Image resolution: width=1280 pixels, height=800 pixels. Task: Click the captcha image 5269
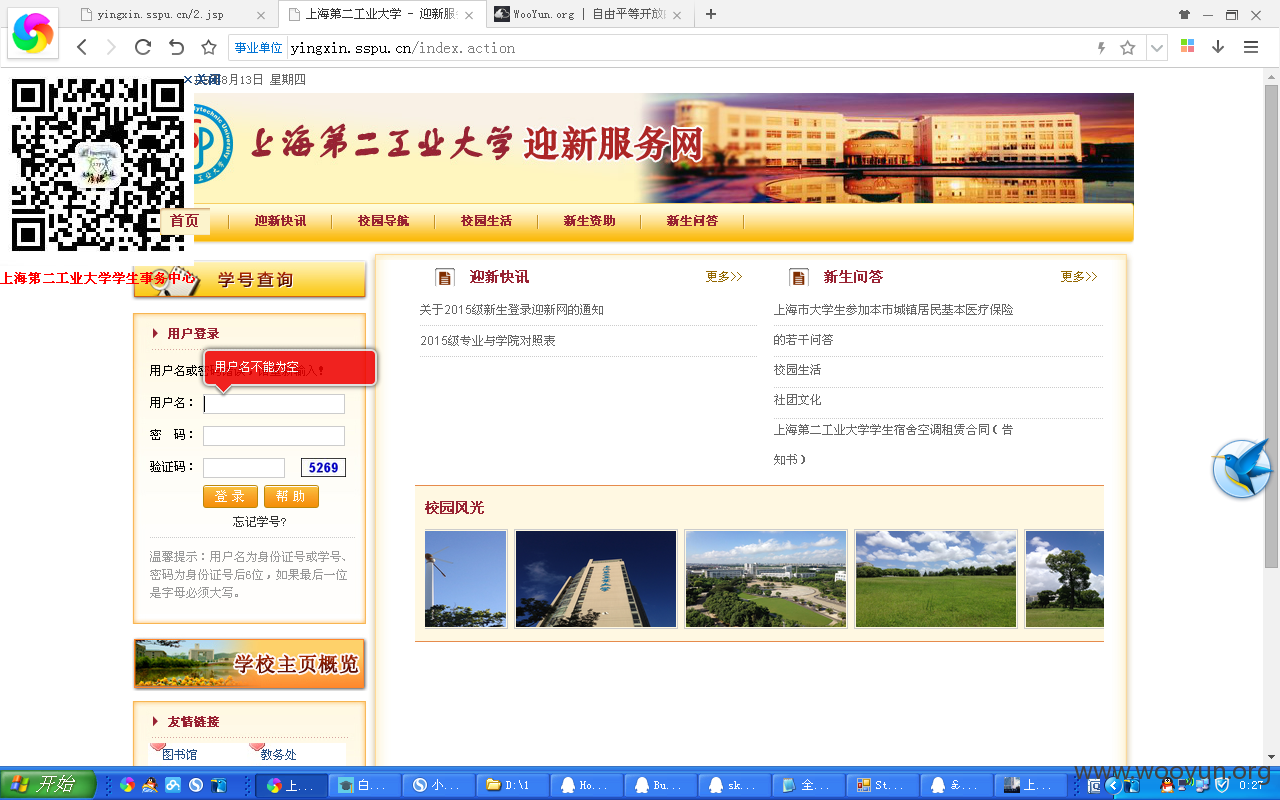point(323,468)
